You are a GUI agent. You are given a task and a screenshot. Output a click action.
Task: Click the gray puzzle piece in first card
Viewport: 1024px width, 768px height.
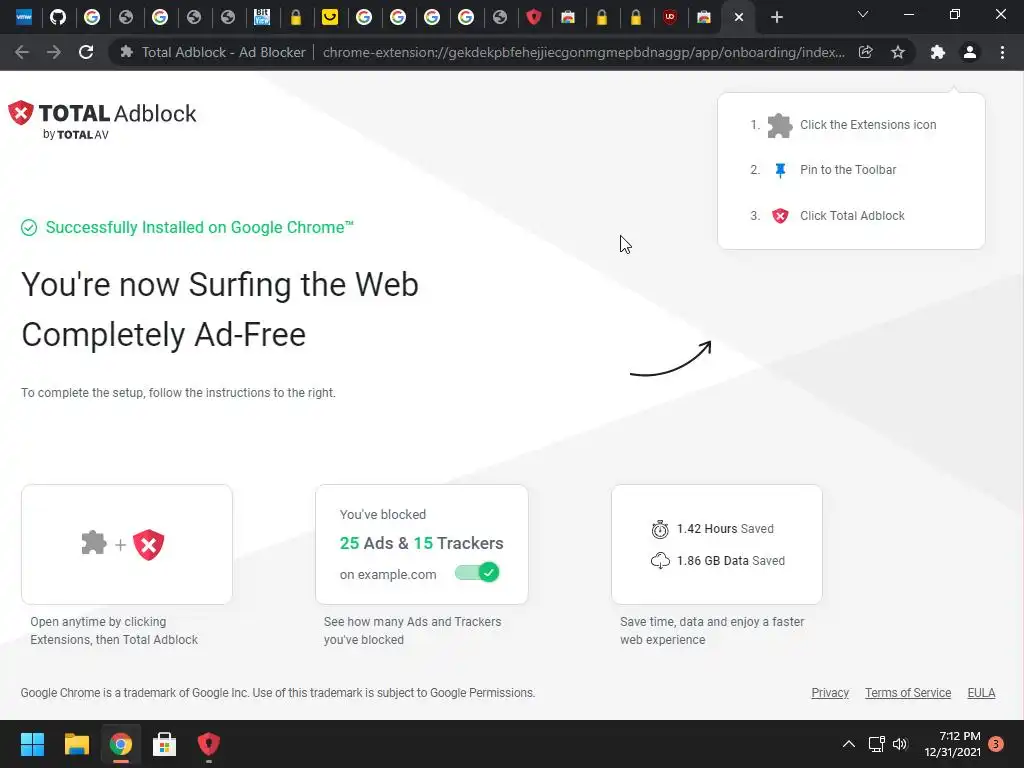click(94, 543)
